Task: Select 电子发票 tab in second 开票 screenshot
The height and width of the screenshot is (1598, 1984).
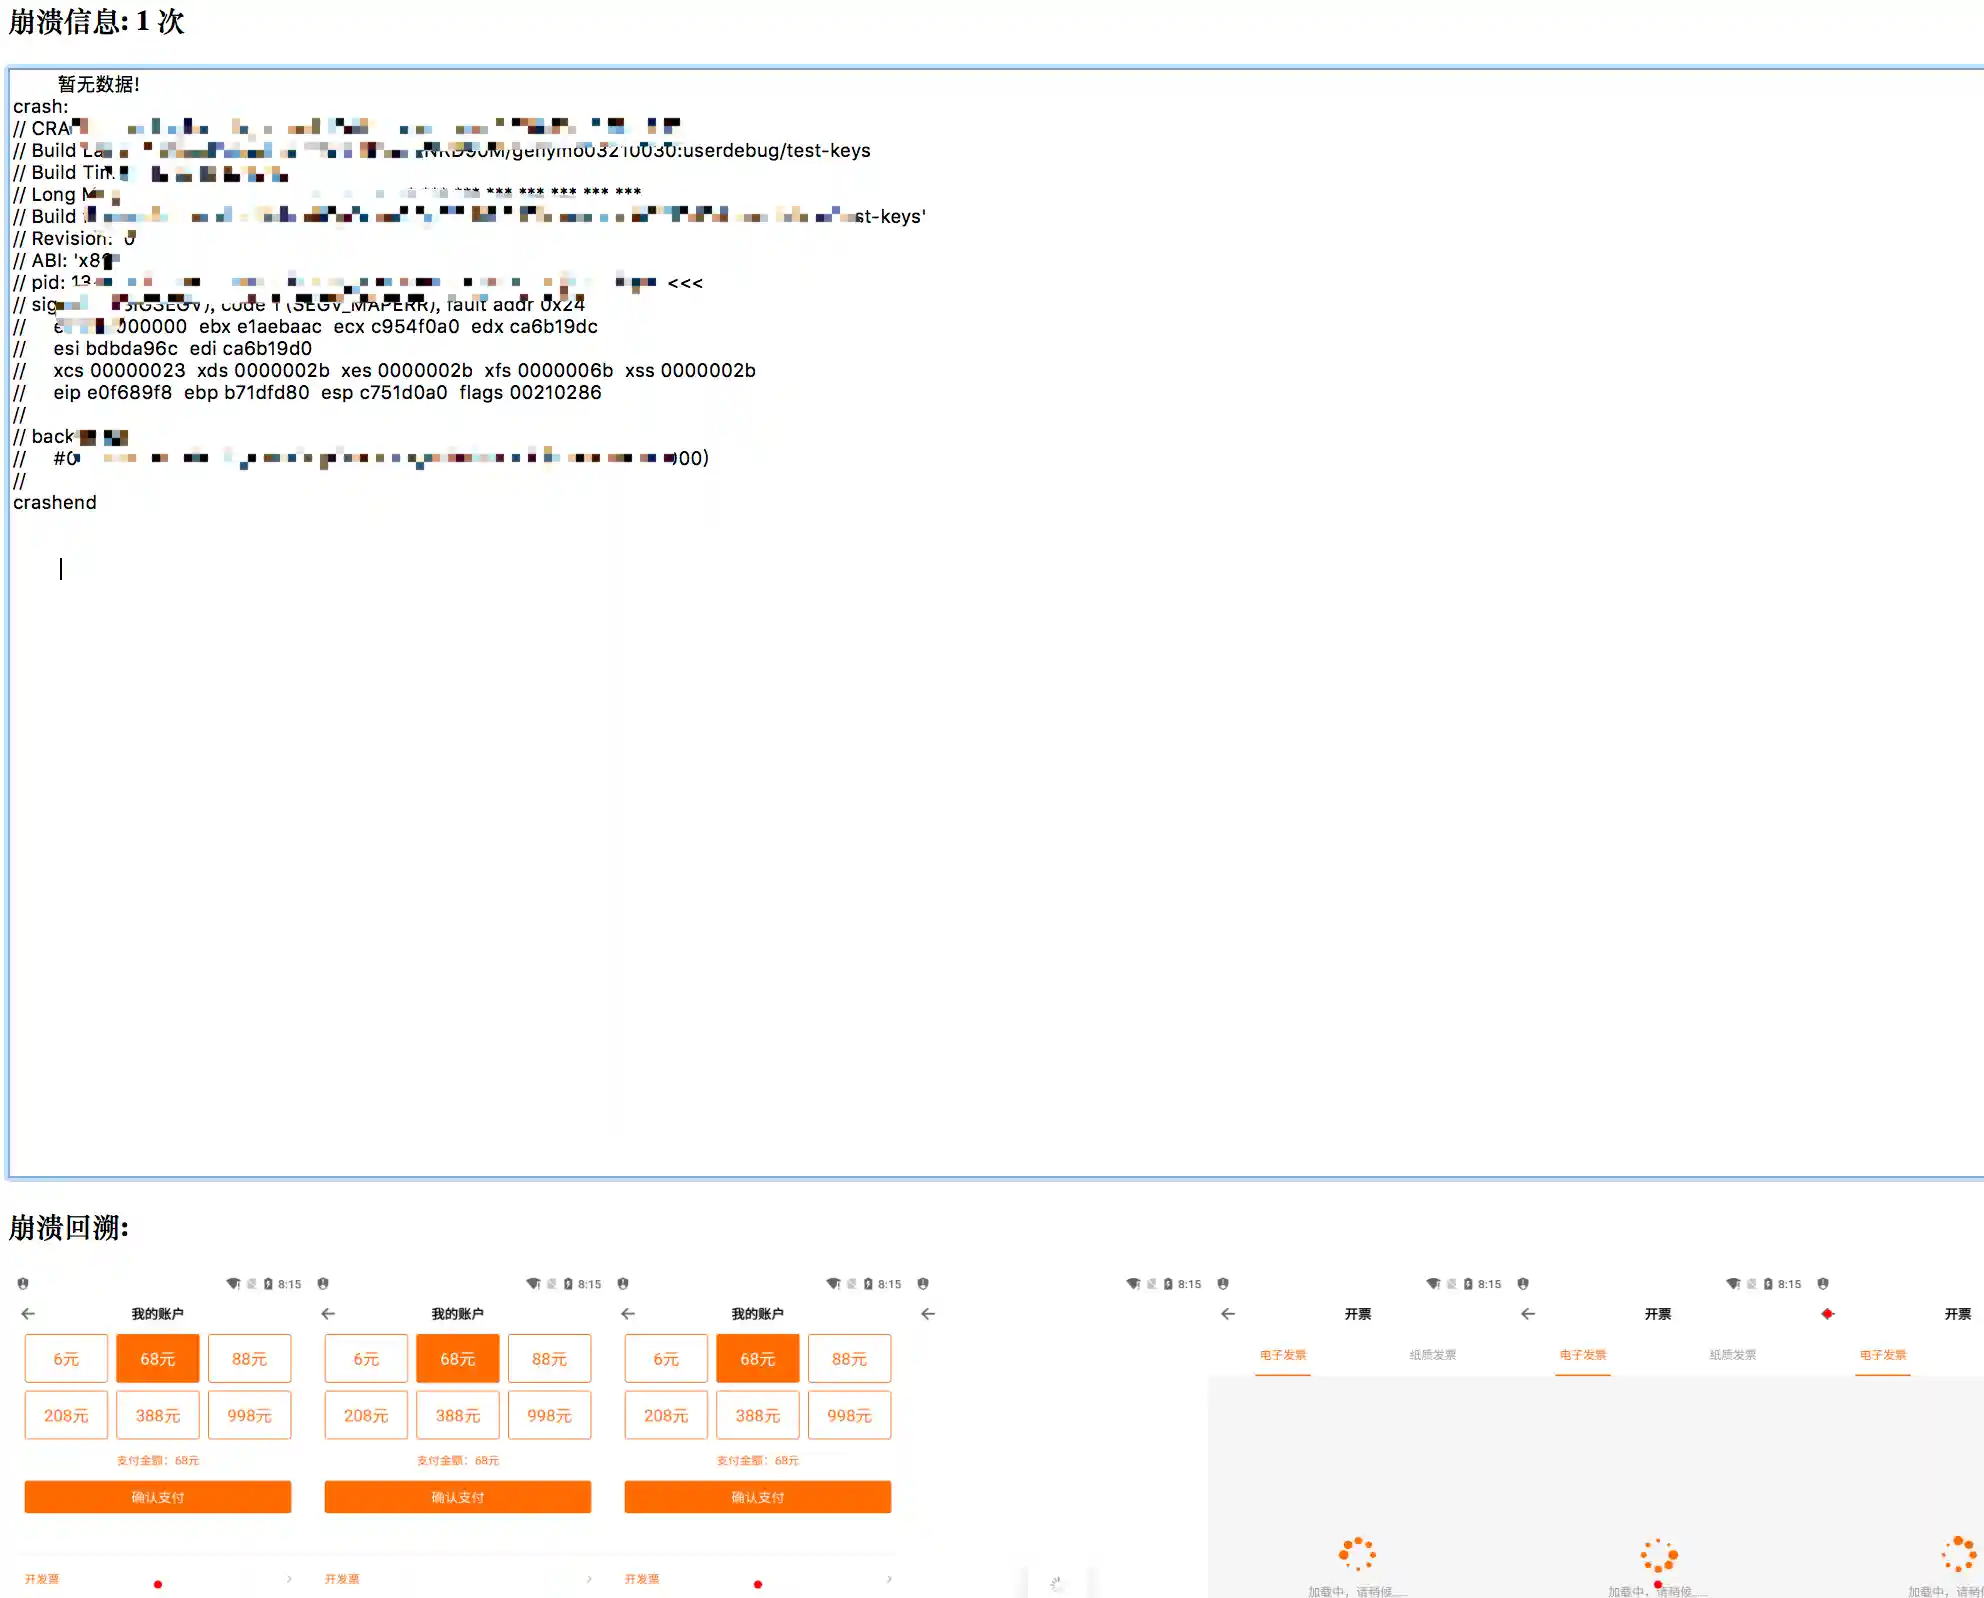Action: click(1582, 1355)
